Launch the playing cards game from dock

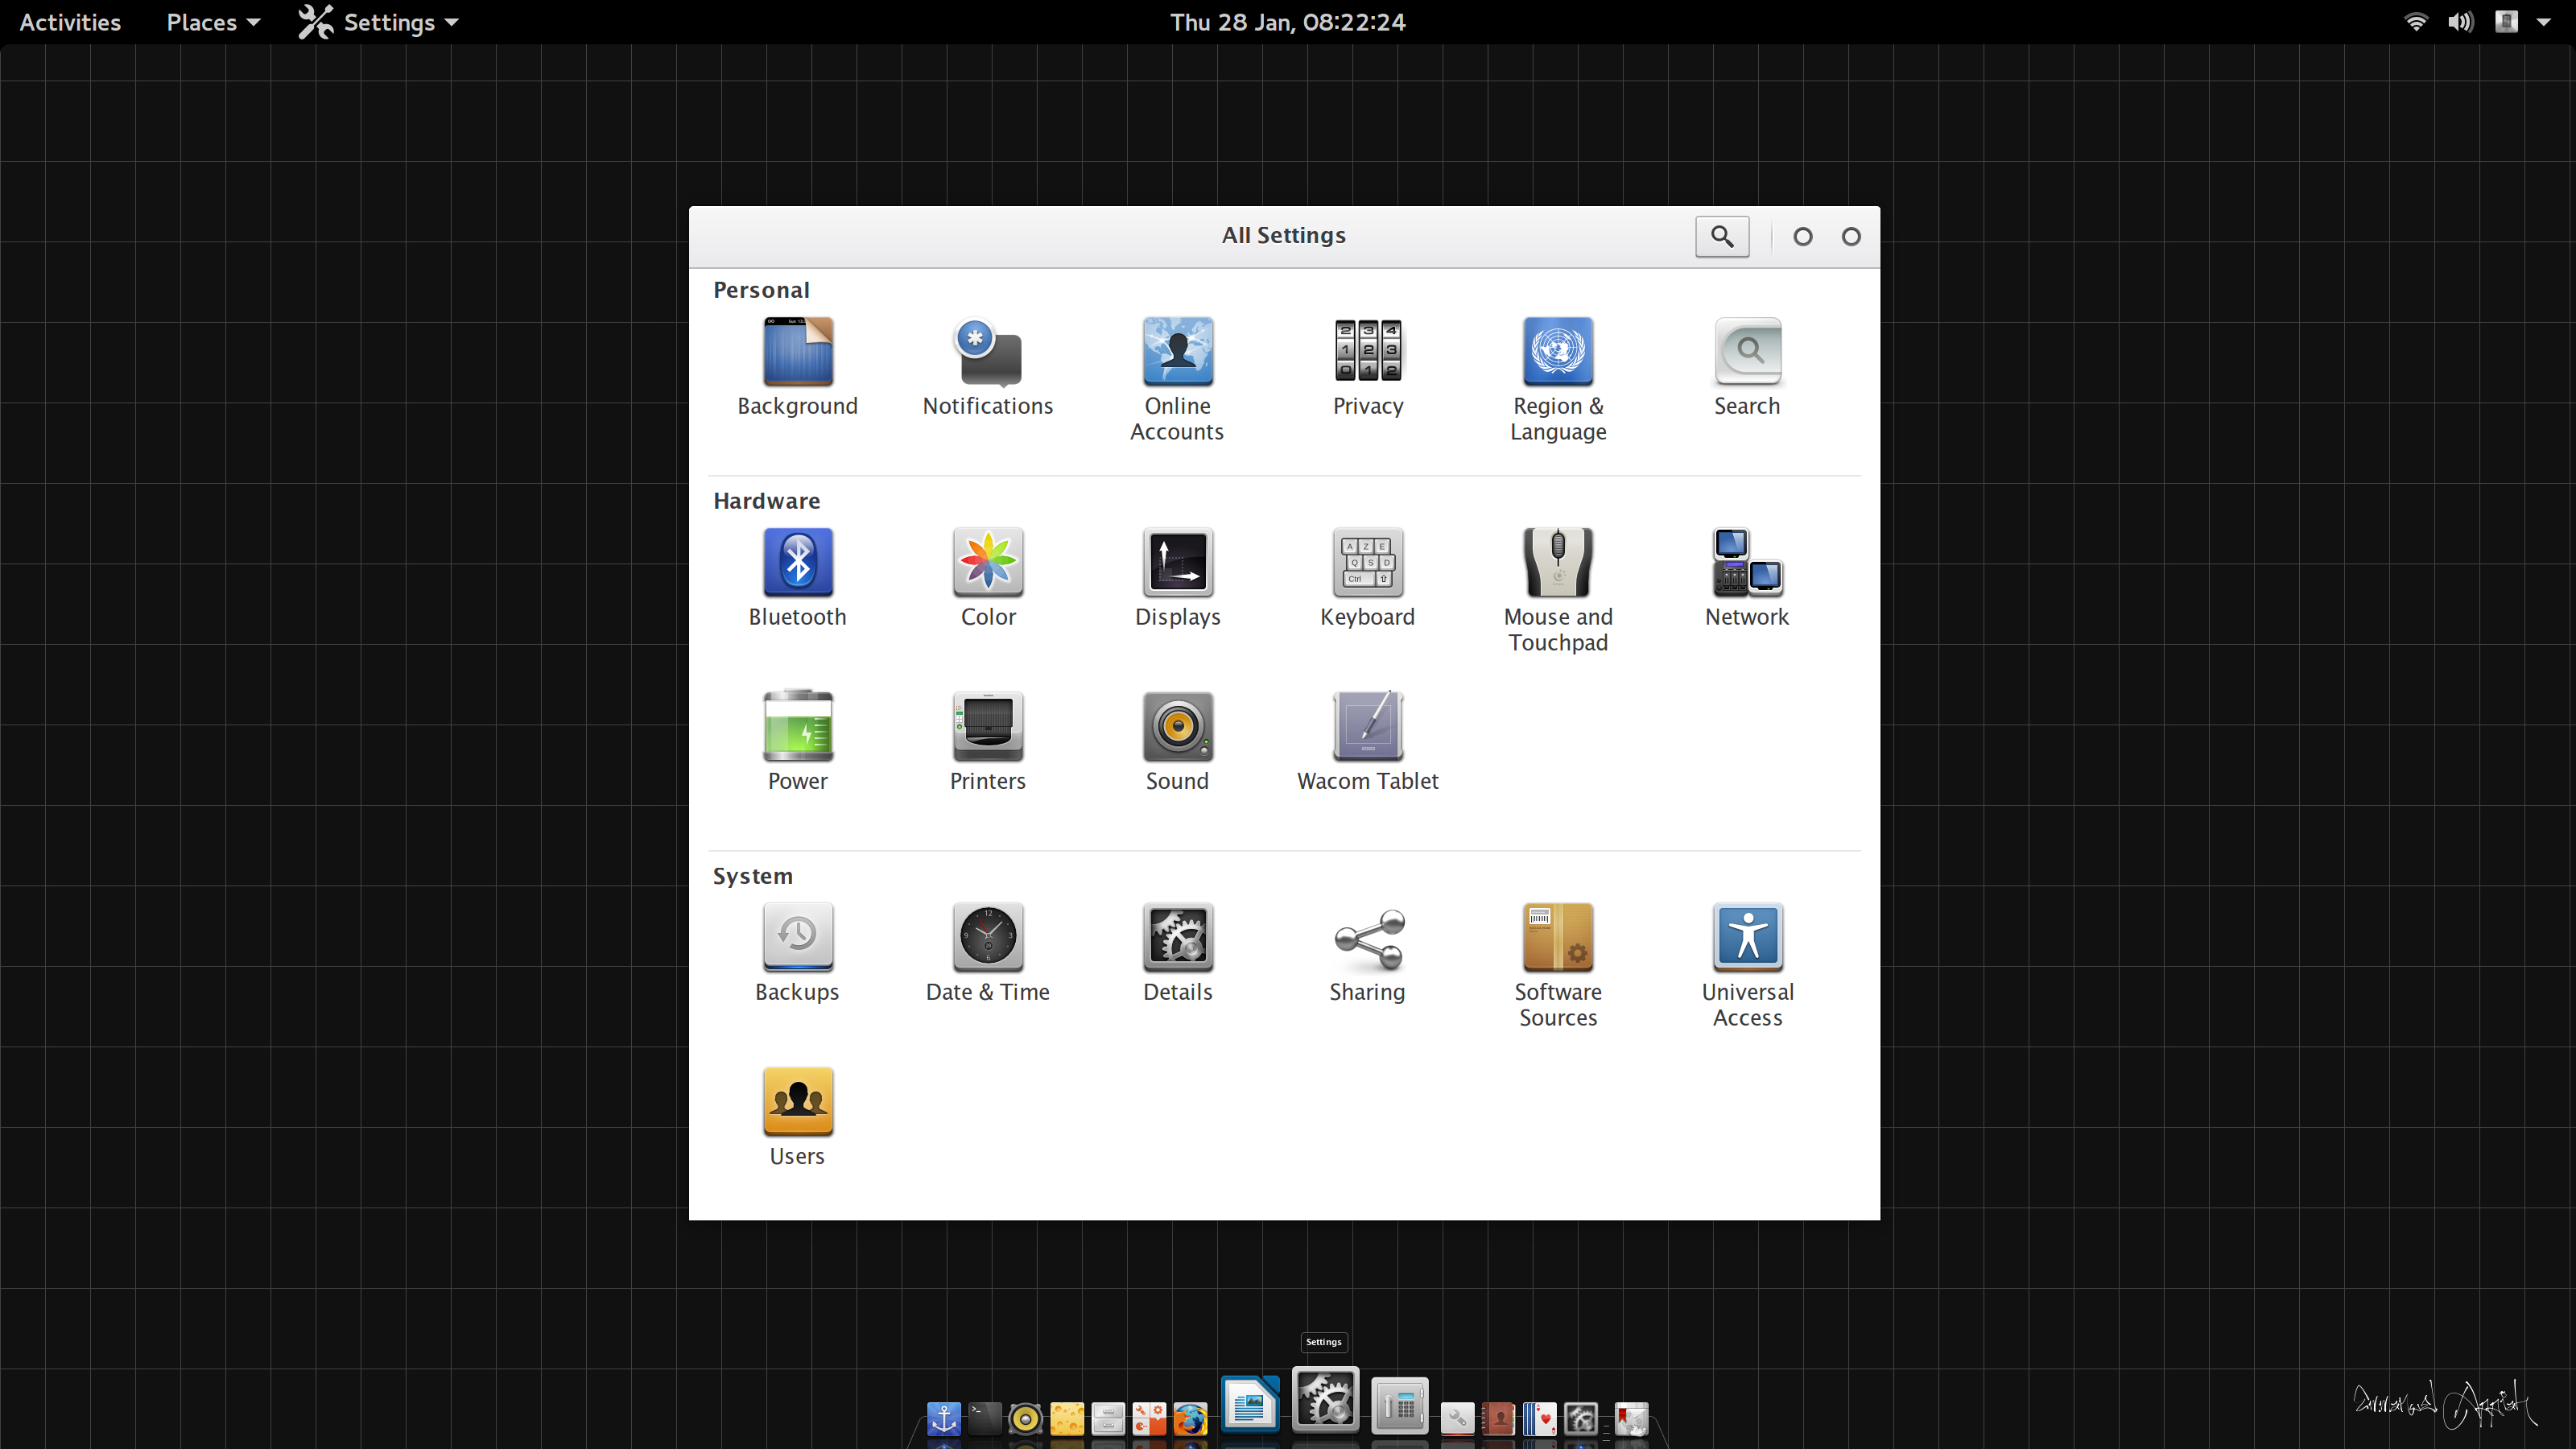click(1539, 1418)
